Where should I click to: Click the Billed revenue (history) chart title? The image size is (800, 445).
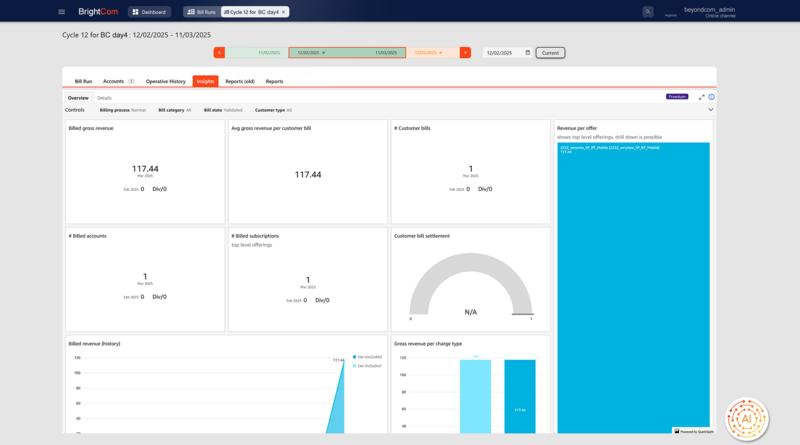pos(94,343)
